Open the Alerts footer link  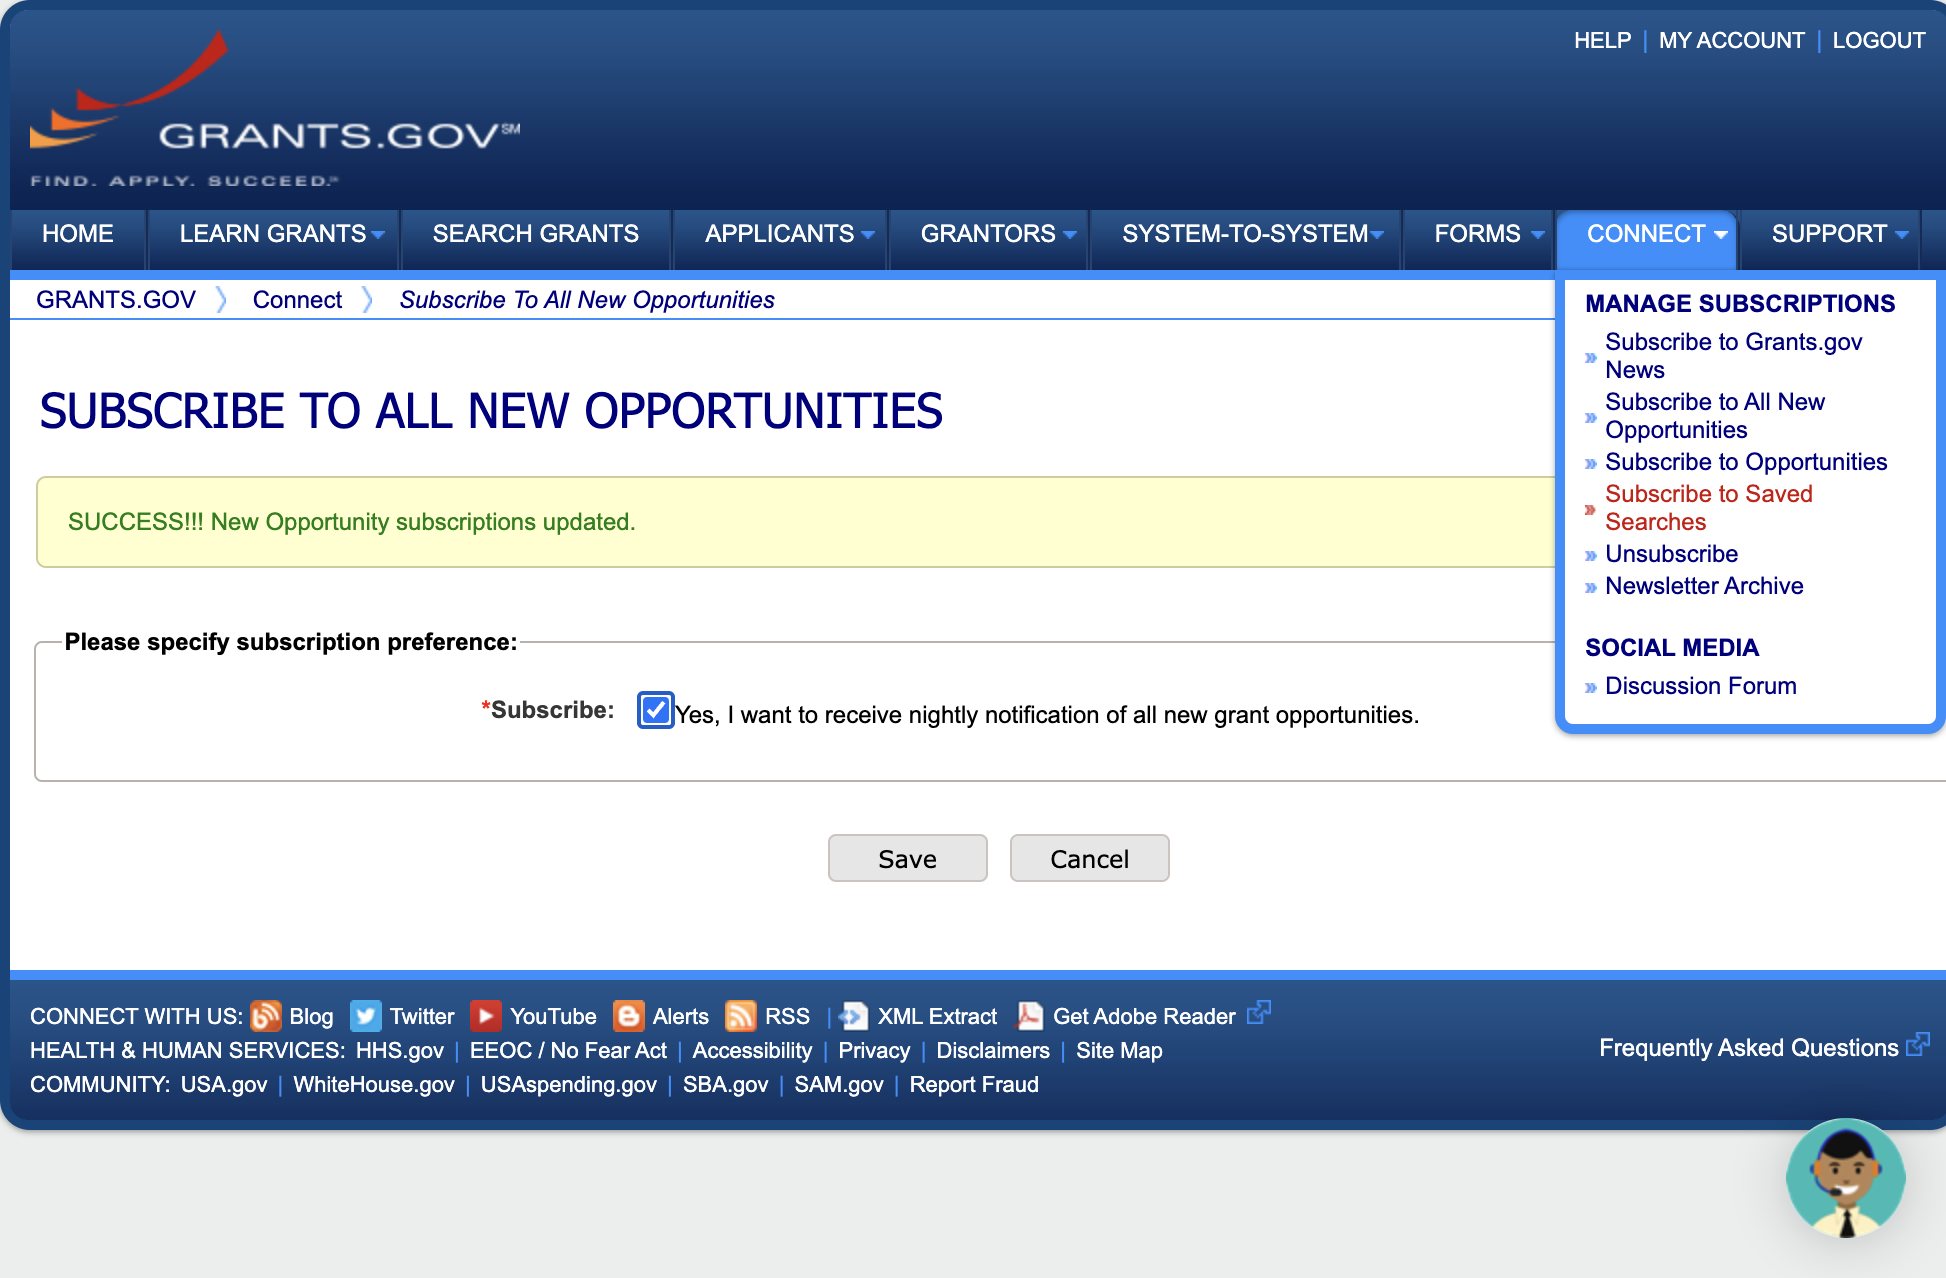pos(681,1017)
